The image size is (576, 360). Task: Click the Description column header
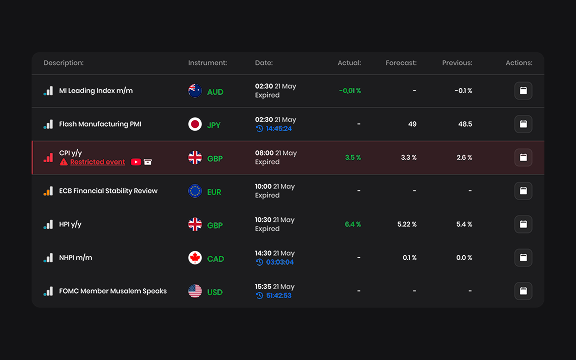[x=63, y=63]
